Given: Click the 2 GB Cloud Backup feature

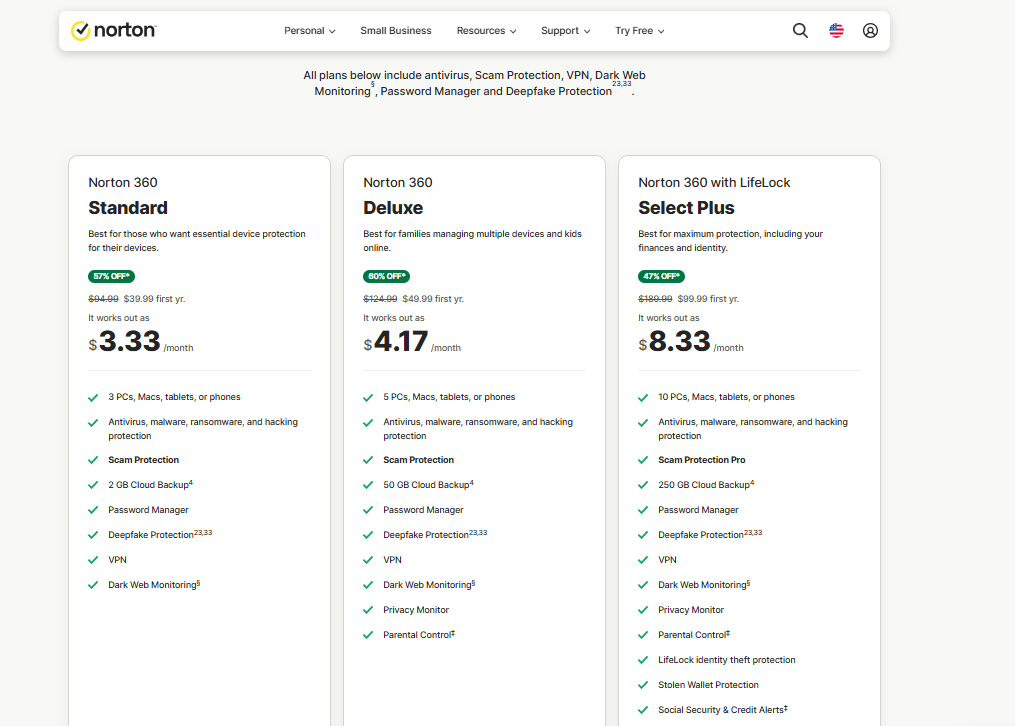Looking at the screenshot, I should pos(150,485).
